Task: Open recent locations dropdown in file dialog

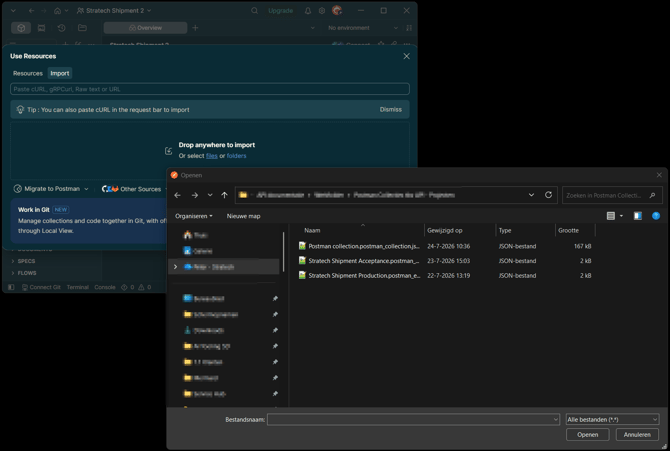Action: [210, 195]
